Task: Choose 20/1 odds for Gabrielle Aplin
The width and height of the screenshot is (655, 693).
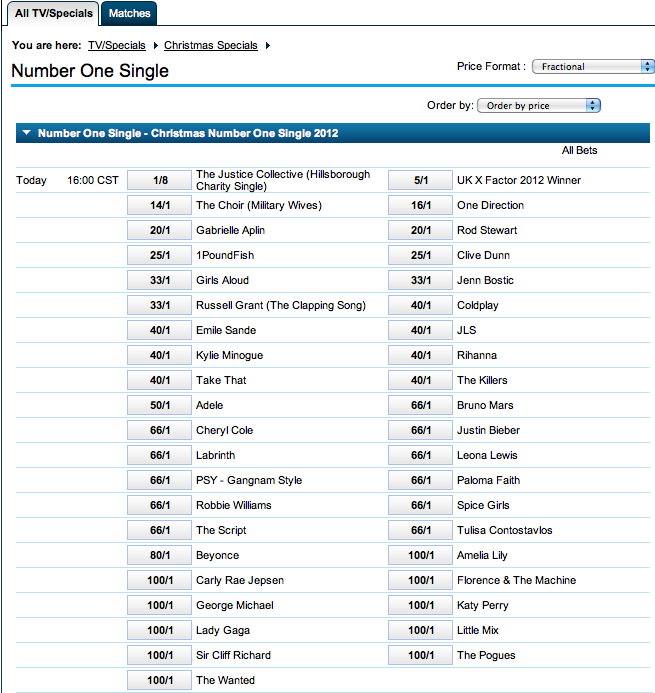Action: click(x=160, y=230)
